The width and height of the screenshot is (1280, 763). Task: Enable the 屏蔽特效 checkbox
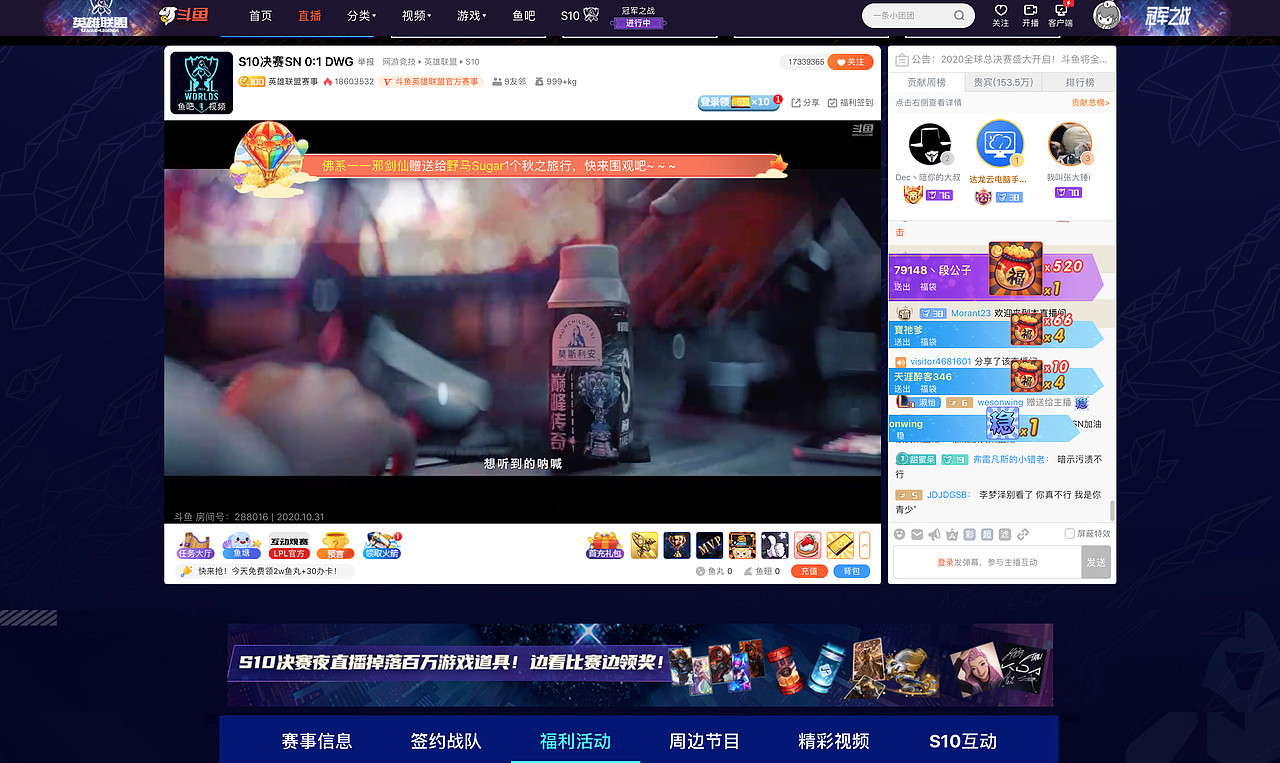click(x=1070, y=534)
